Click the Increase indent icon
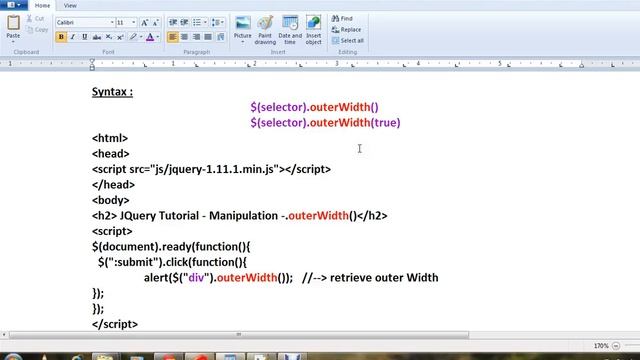 pos(184,22)
